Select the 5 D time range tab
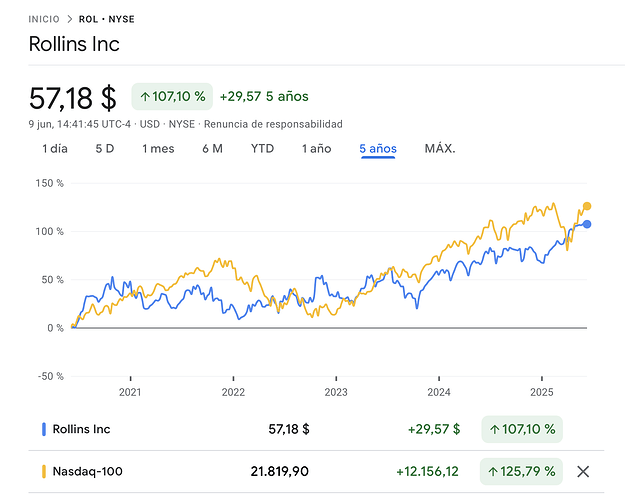 tap(105, 149)
